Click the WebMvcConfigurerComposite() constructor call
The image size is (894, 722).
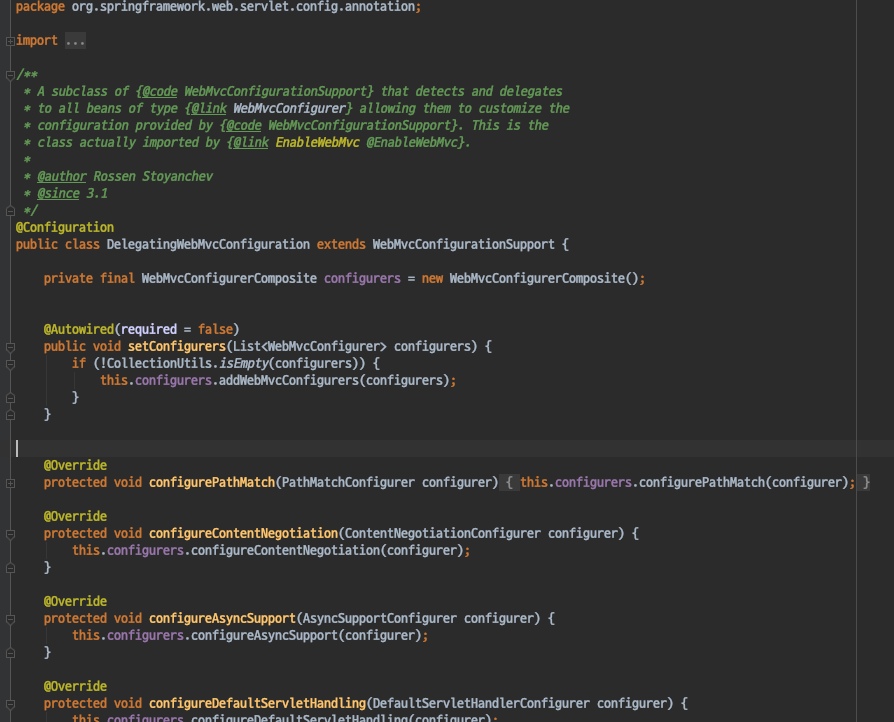click(544, 278)
